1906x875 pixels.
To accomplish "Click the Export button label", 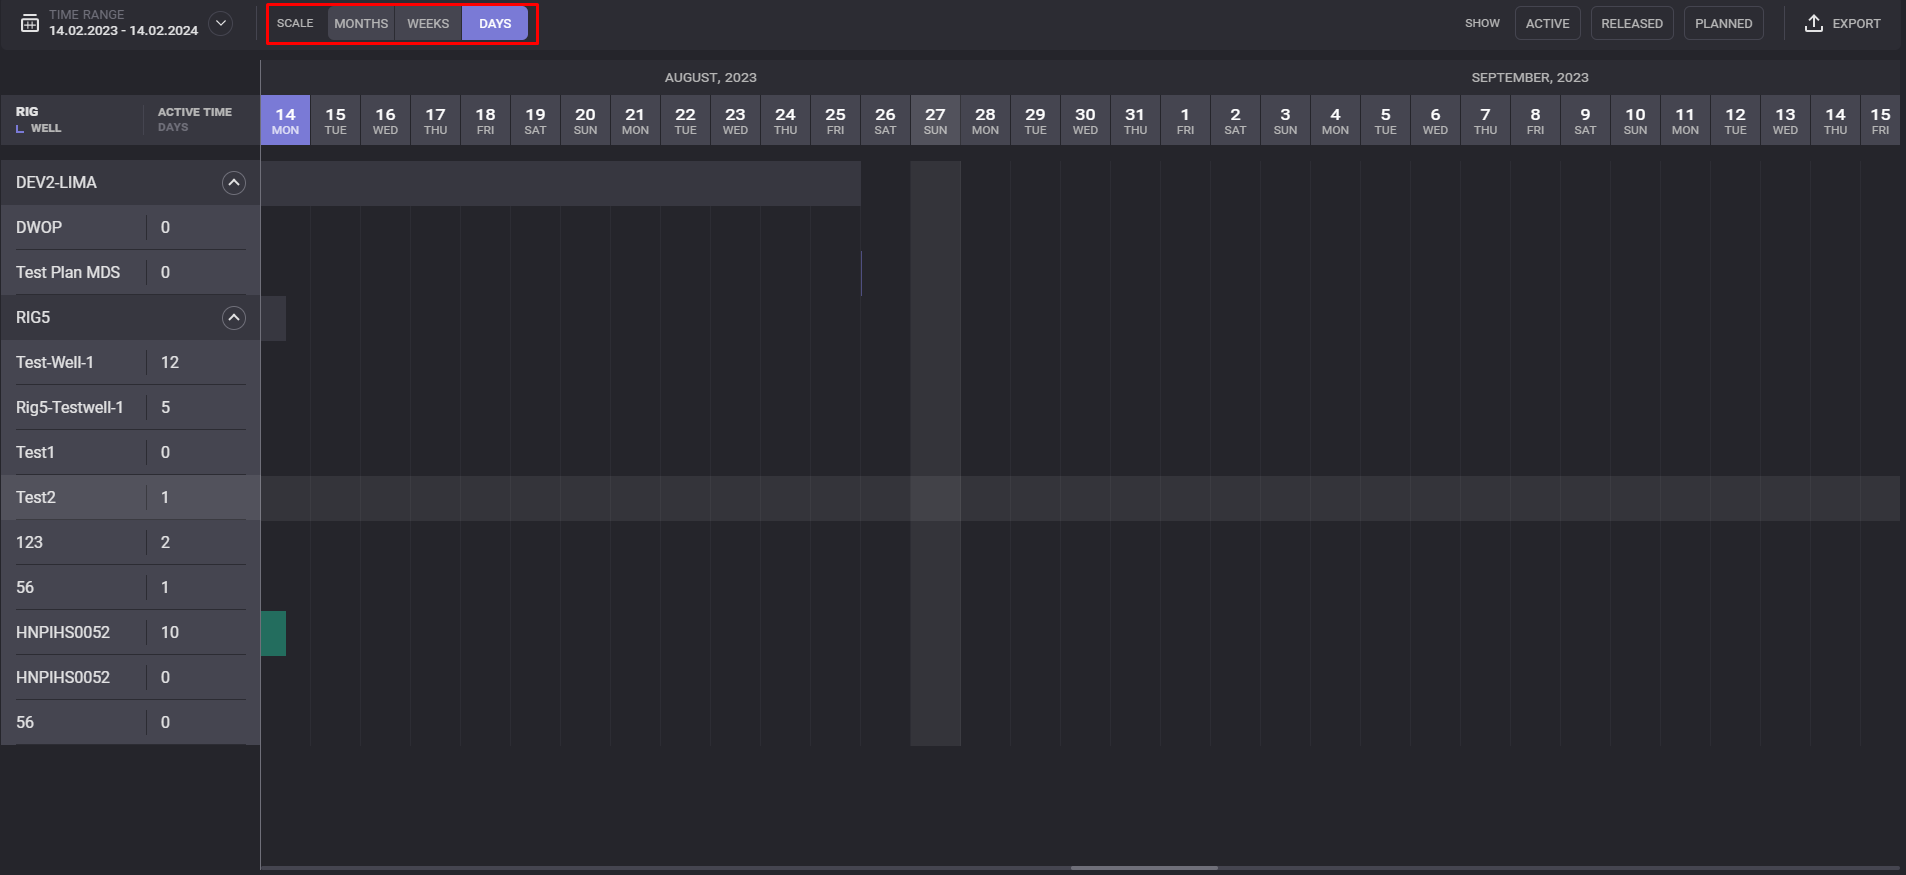I will (1856, 23).
